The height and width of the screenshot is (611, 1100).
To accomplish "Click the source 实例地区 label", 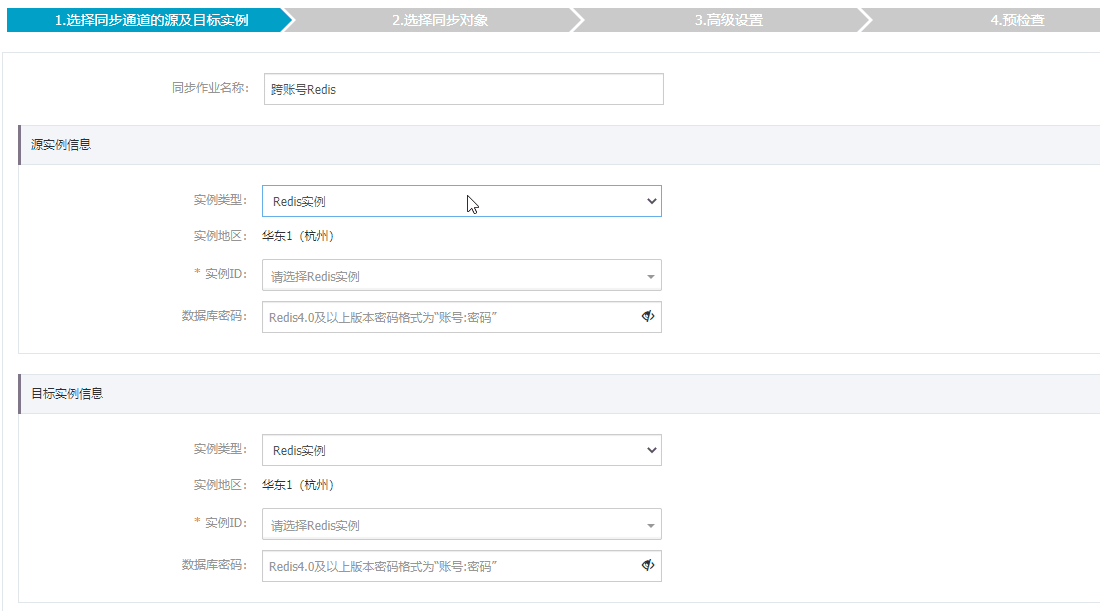I will click(x=220, y=236).
